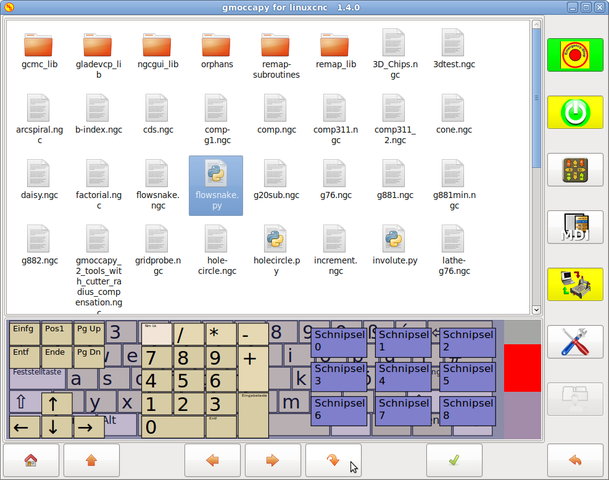
Task: Tap the up arrow key
Action: point(57,403)
